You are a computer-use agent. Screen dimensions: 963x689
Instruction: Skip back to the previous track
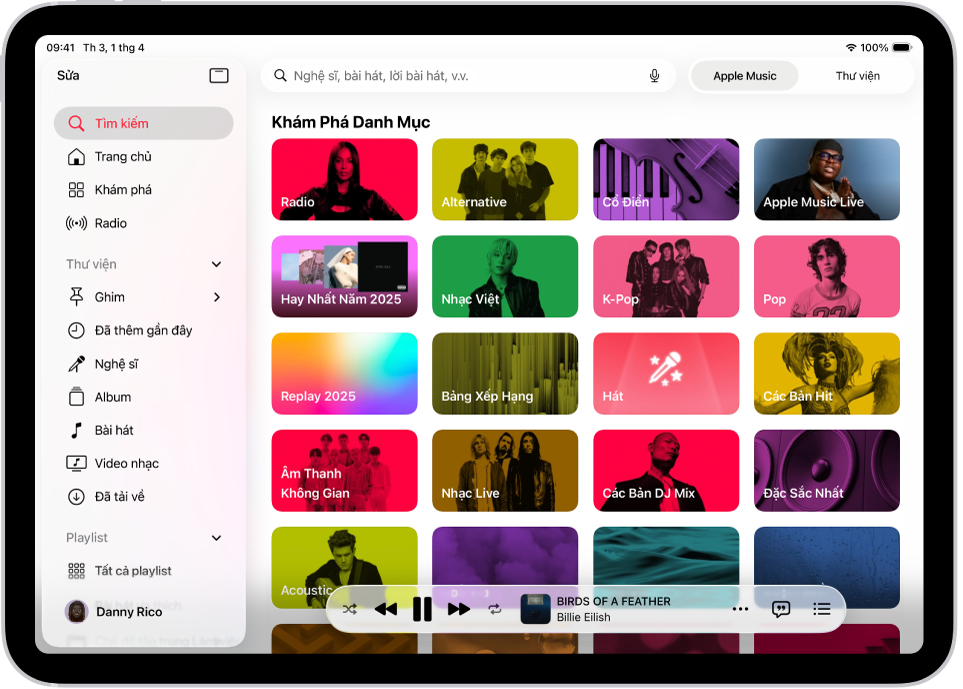(x=386, y=609)
